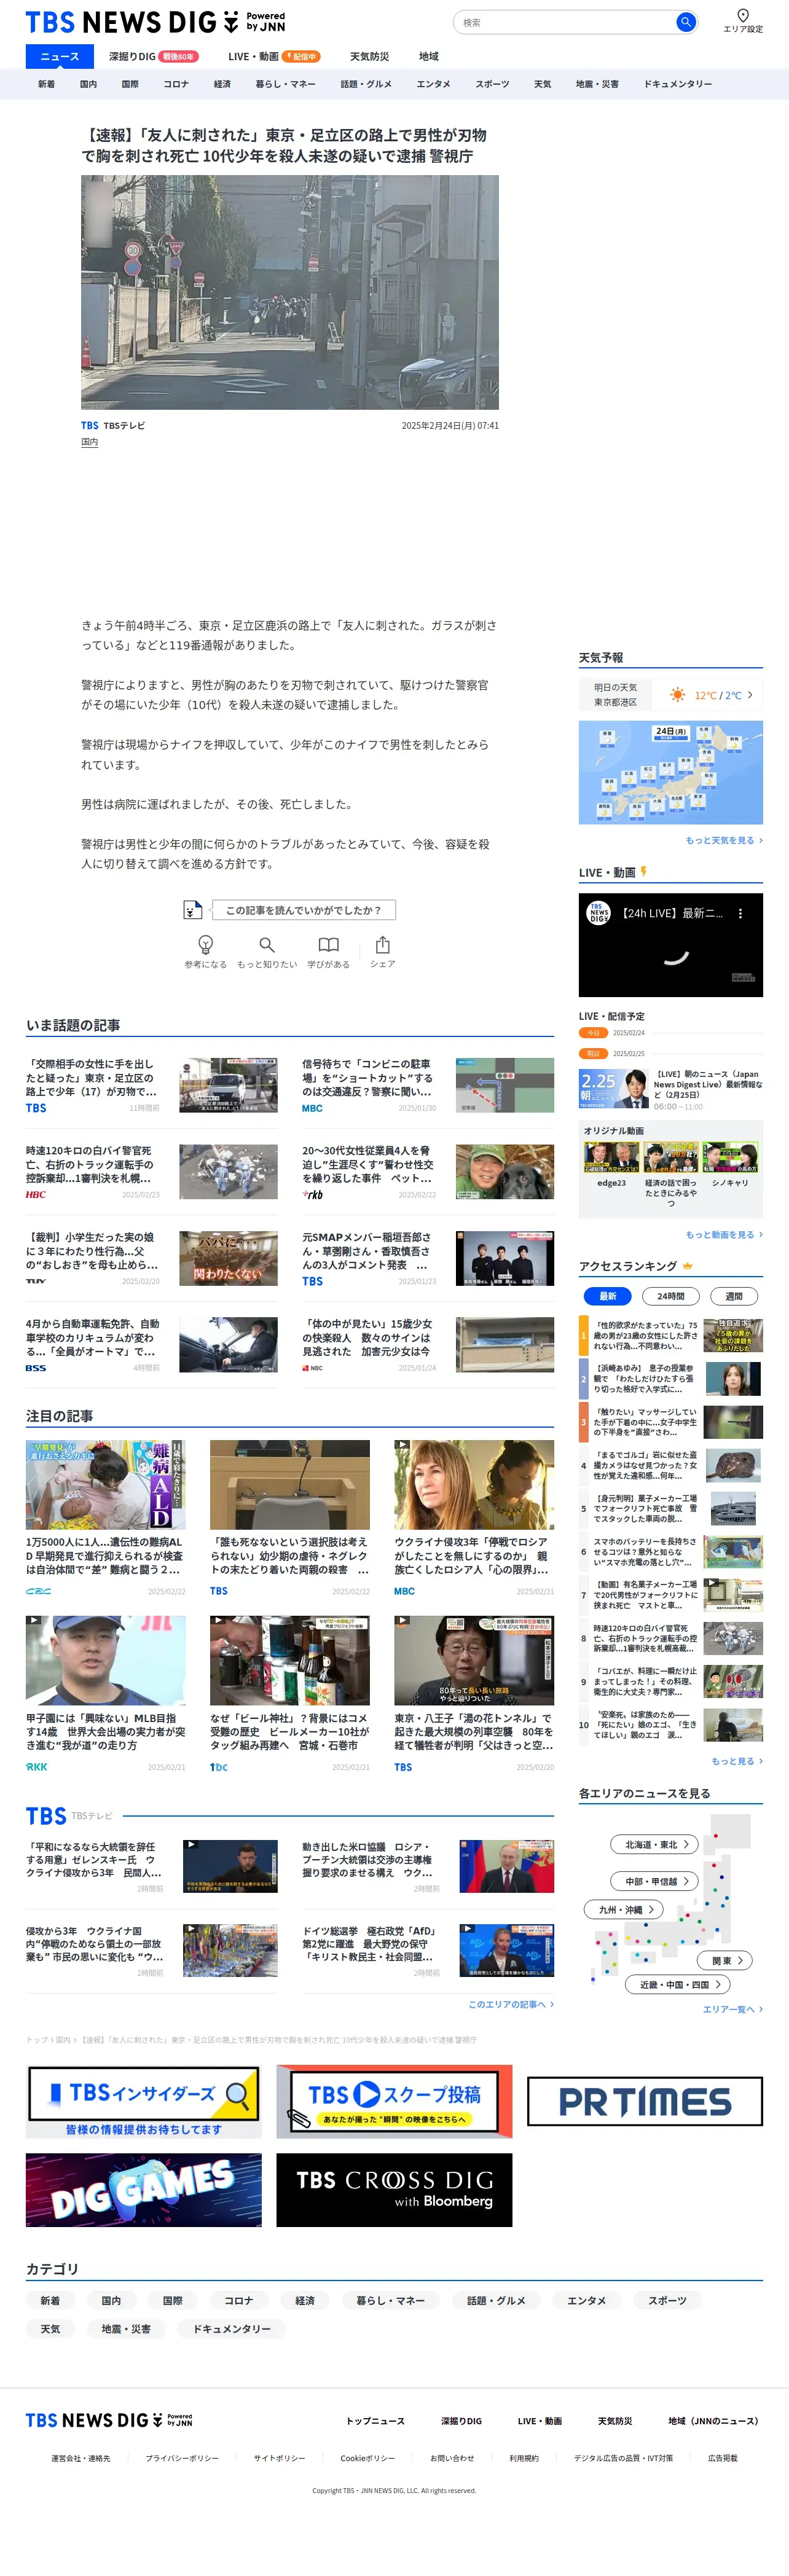Select 近畿・中国・四国 region
789x2576 pixels.
(678, 1984)
